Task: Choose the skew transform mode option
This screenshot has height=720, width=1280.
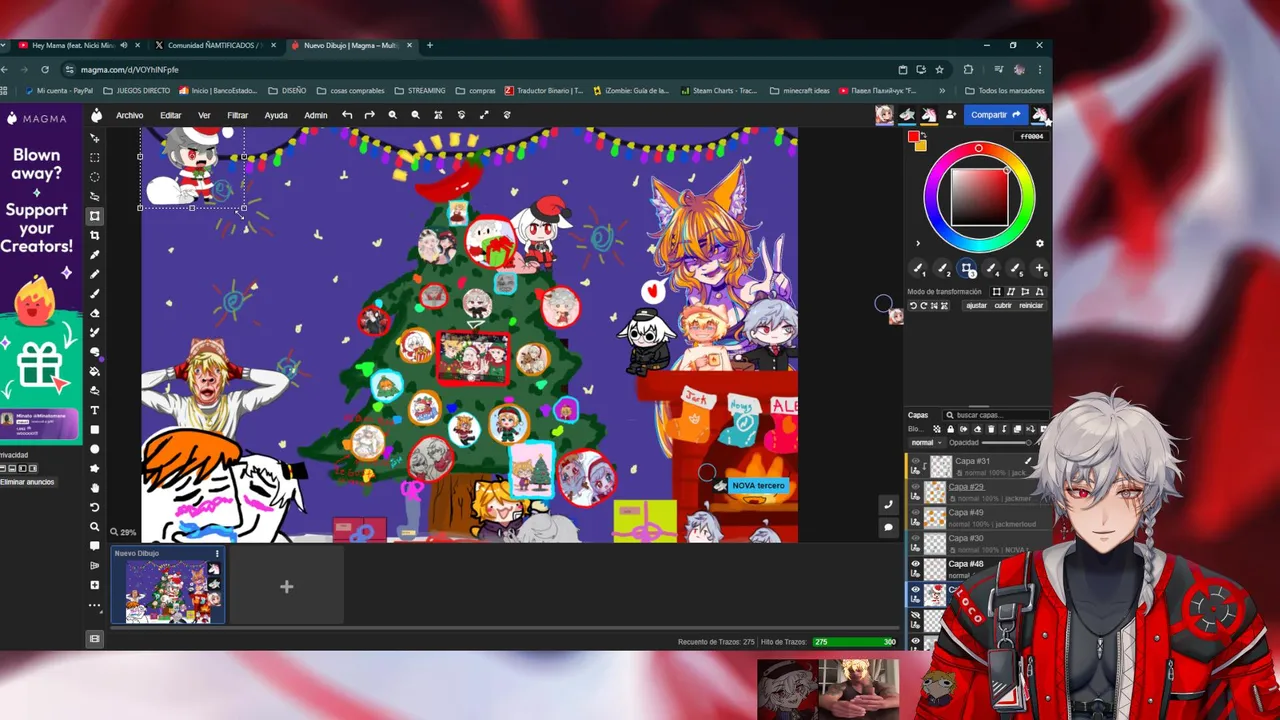Action: pyautogui.click(x=1011, y=292)
